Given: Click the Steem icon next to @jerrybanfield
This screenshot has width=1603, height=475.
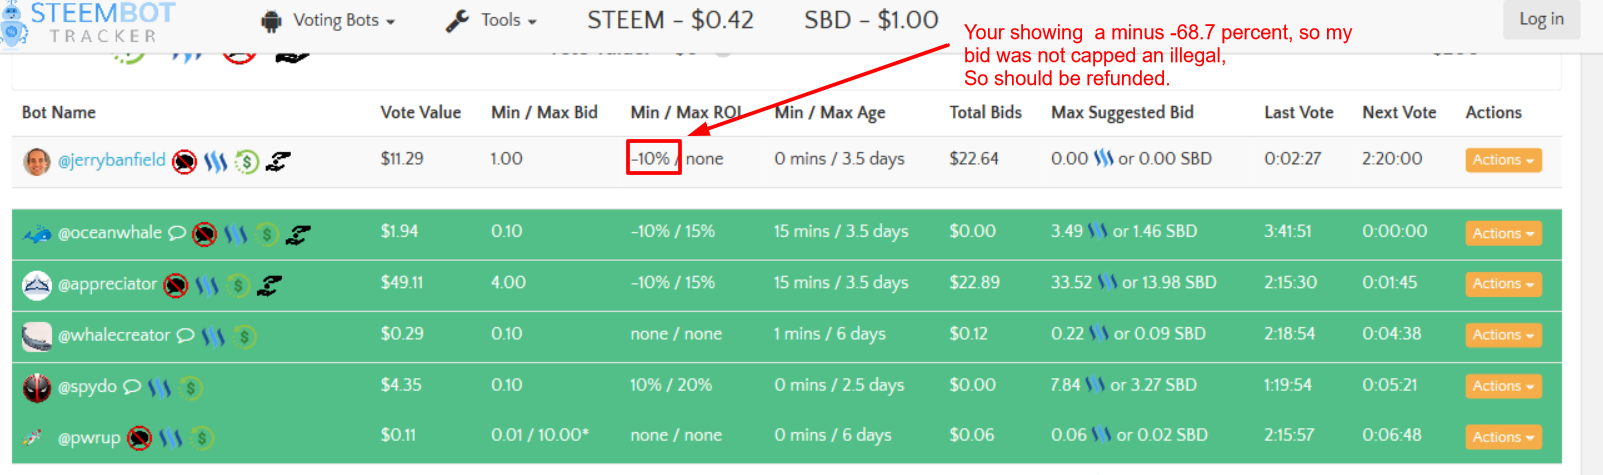Looking at the screenshot, I should [x=215, y=161].
